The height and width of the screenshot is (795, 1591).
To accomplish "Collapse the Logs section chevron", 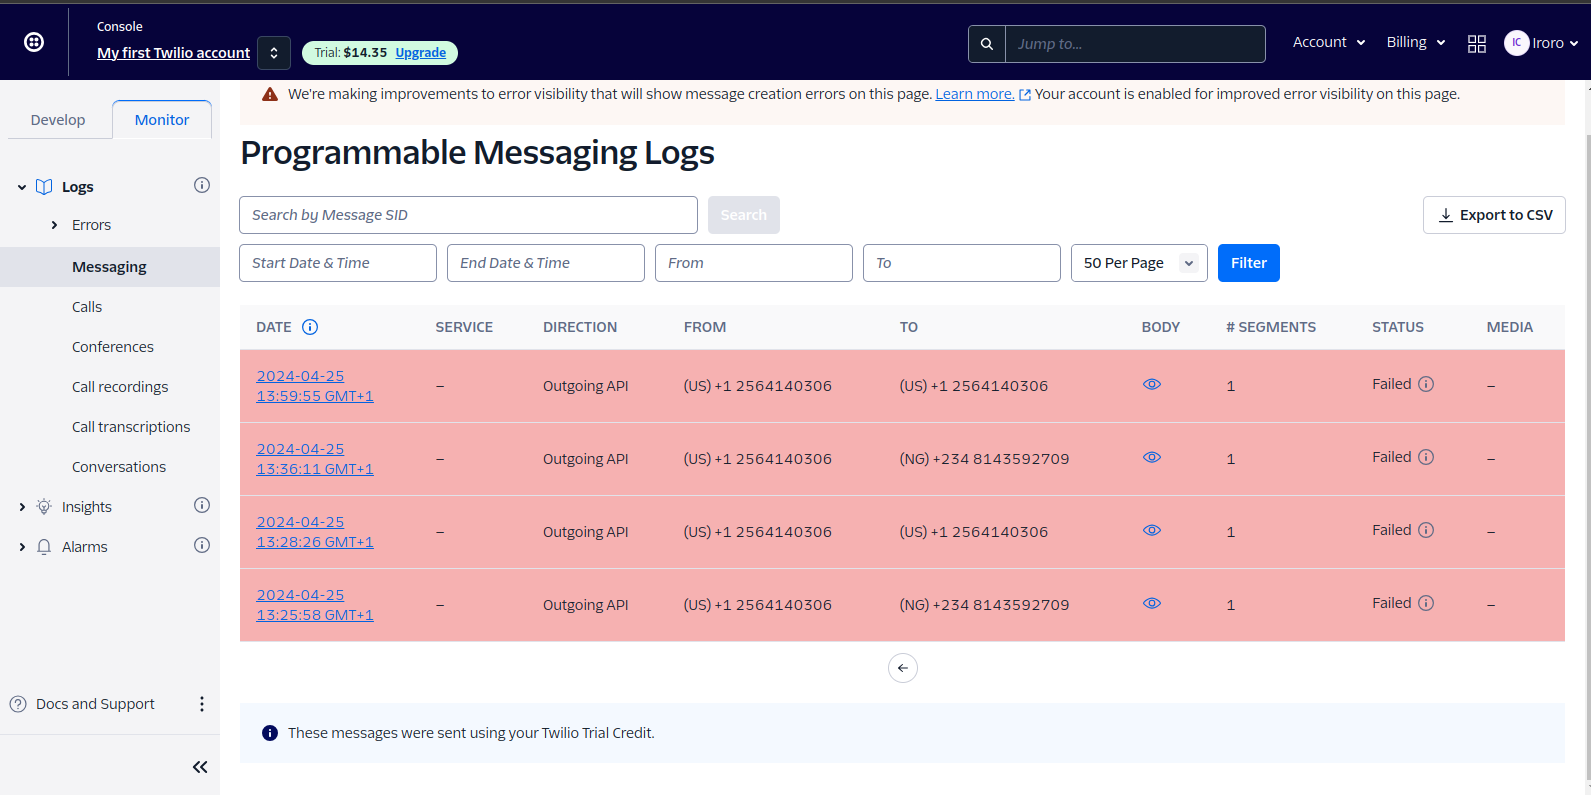I will [x=22, y=187].
